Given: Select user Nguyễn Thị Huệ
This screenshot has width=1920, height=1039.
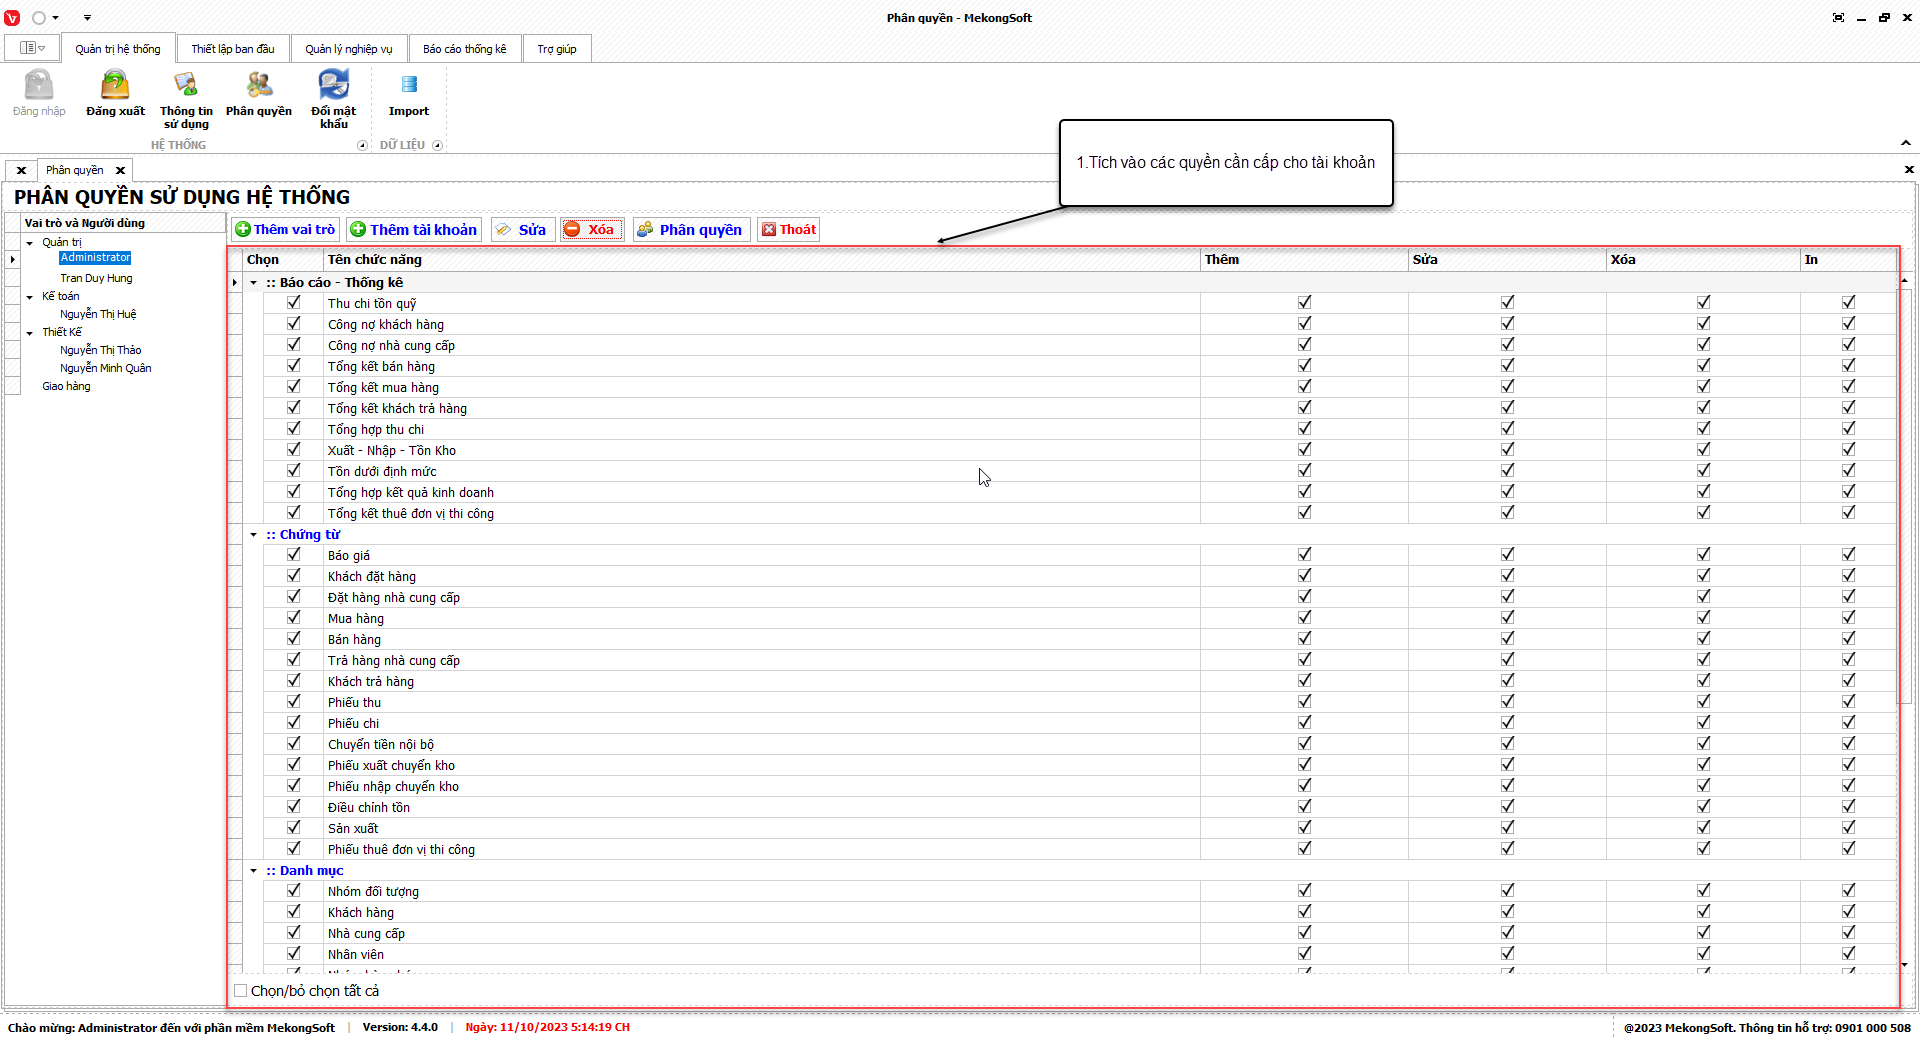Looking at the screenshot, I should tap(98, 315).
